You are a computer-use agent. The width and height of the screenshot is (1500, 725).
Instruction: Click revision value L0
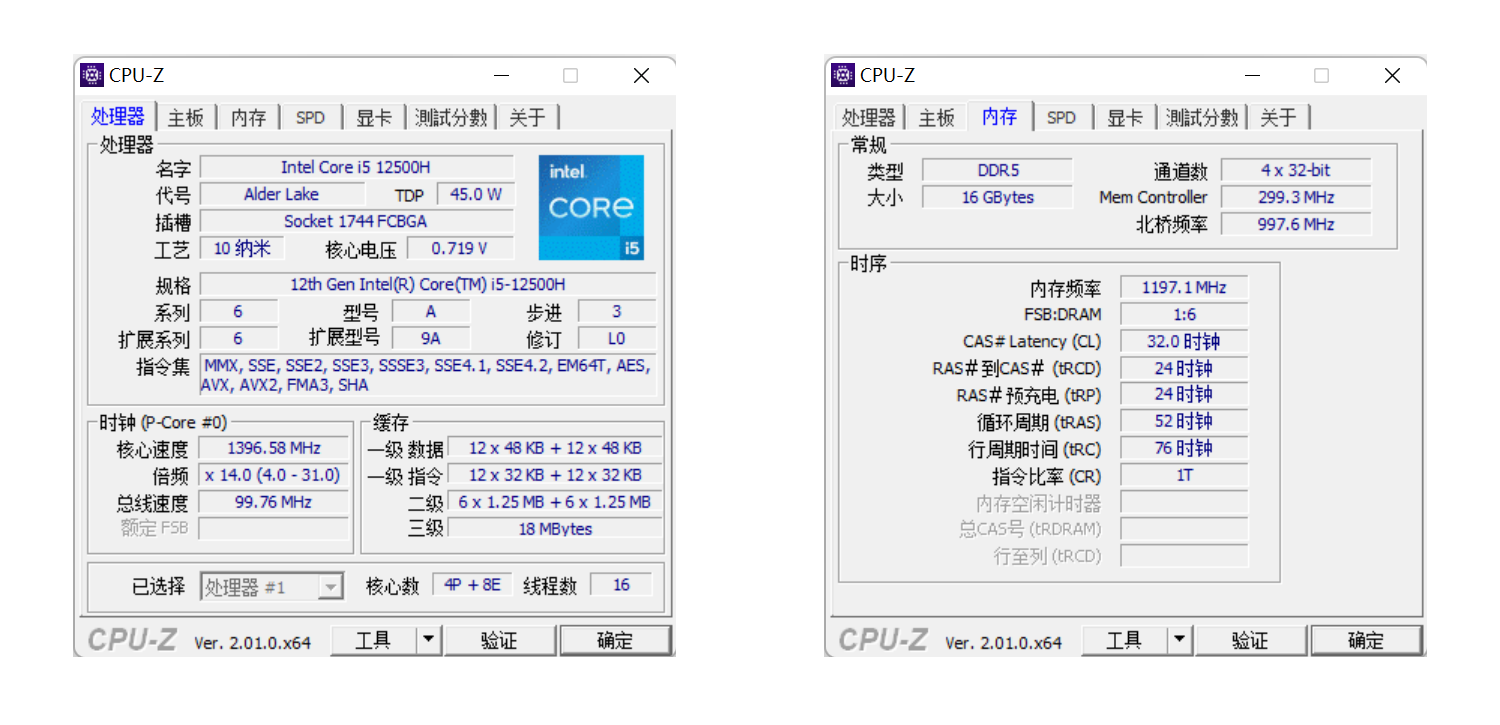[617, 338]
